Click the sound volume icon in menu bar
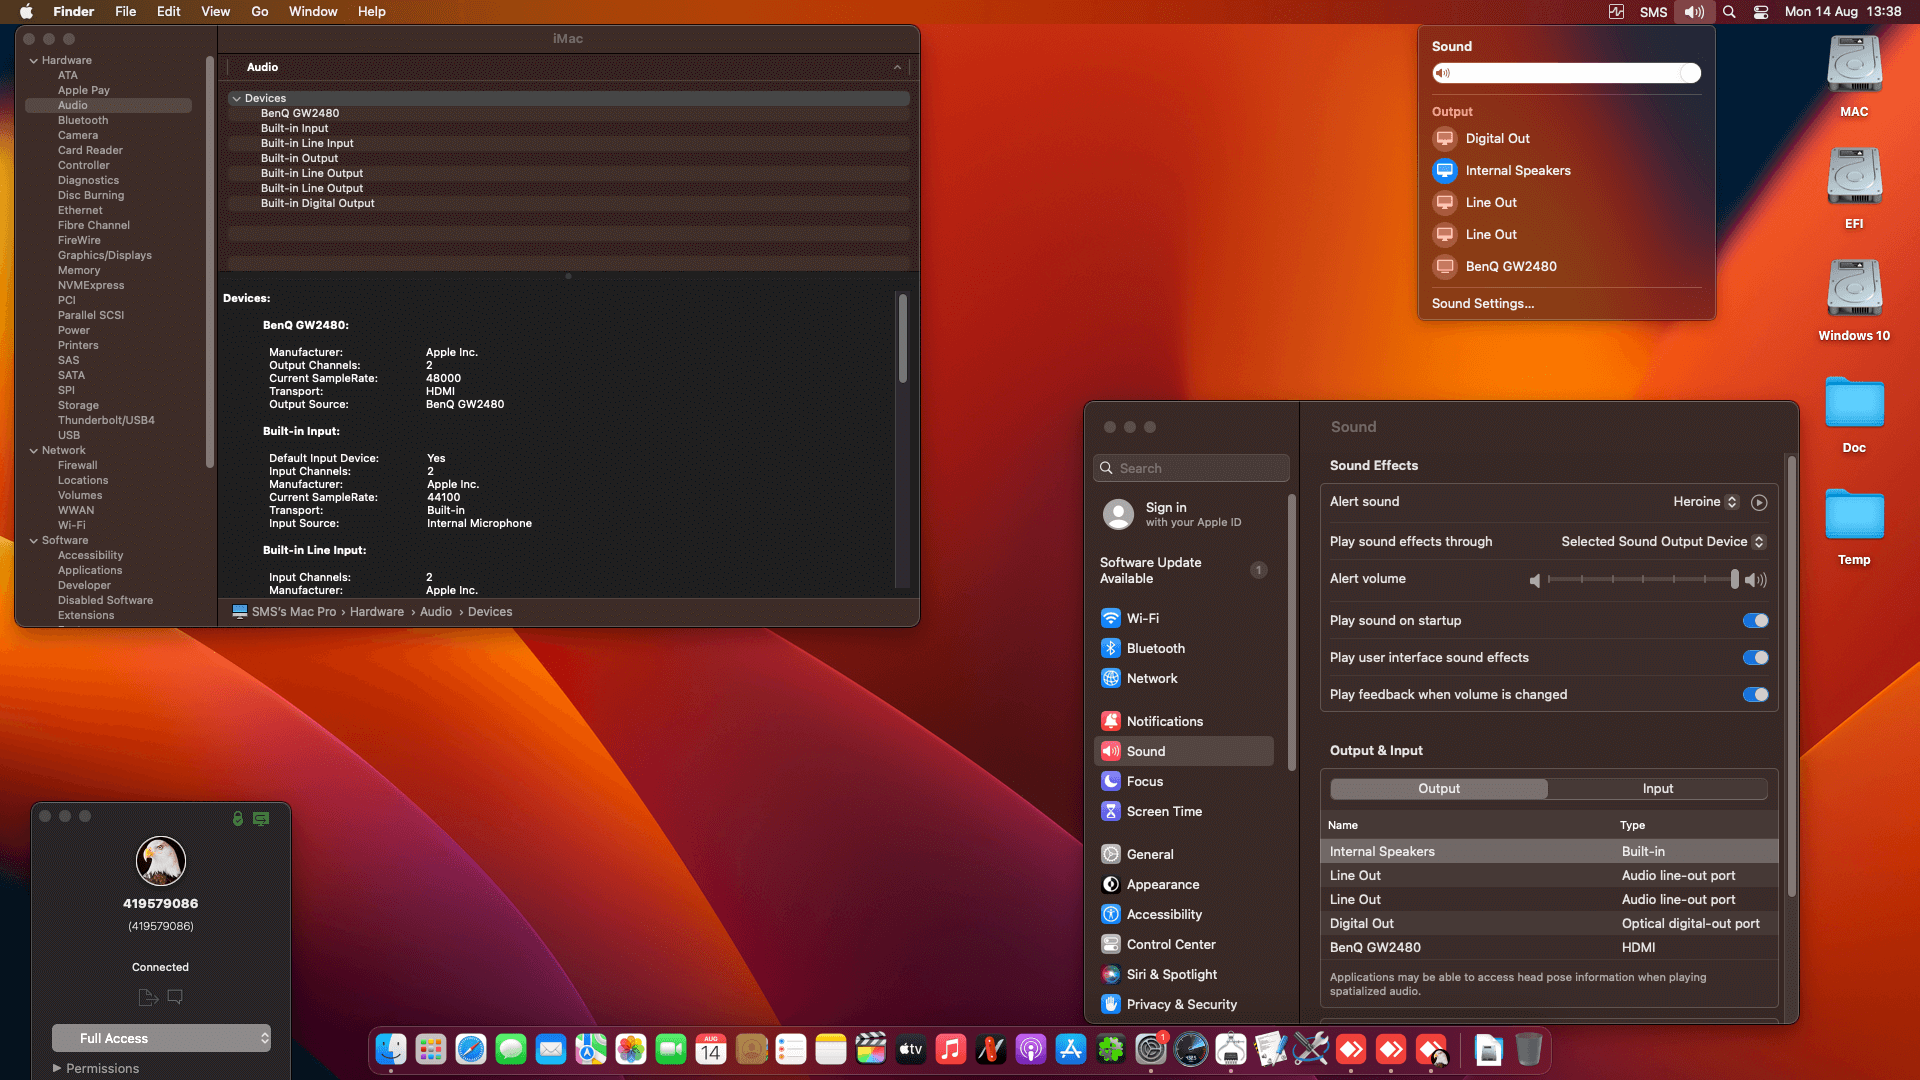This screenshot has width=1920, height=1080. click(1694, 12)
